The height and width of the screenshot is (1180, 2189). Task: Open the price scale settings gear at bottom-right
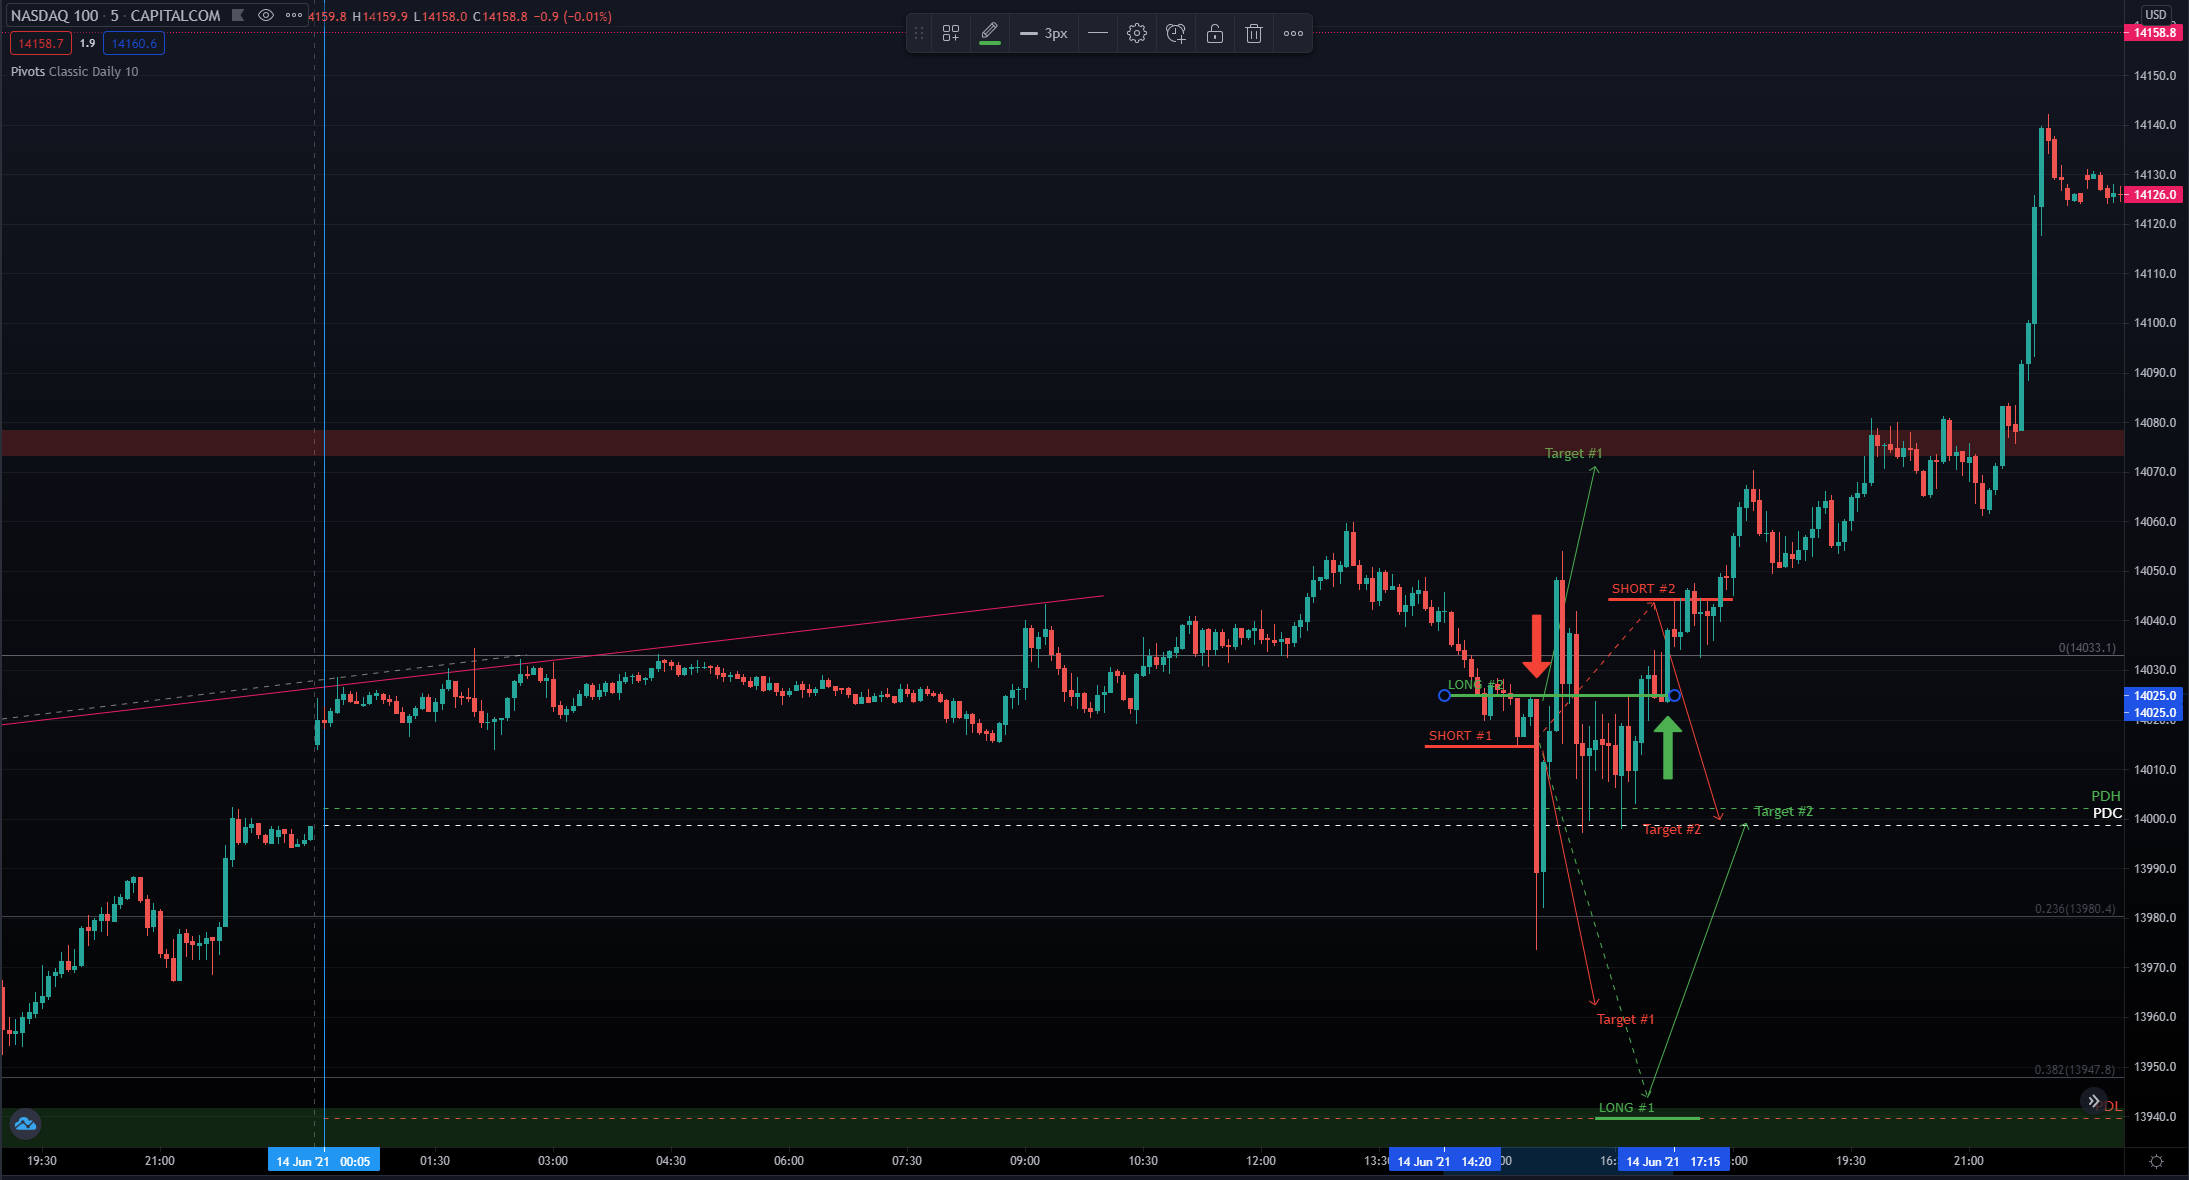[x=2156, y=1161]
